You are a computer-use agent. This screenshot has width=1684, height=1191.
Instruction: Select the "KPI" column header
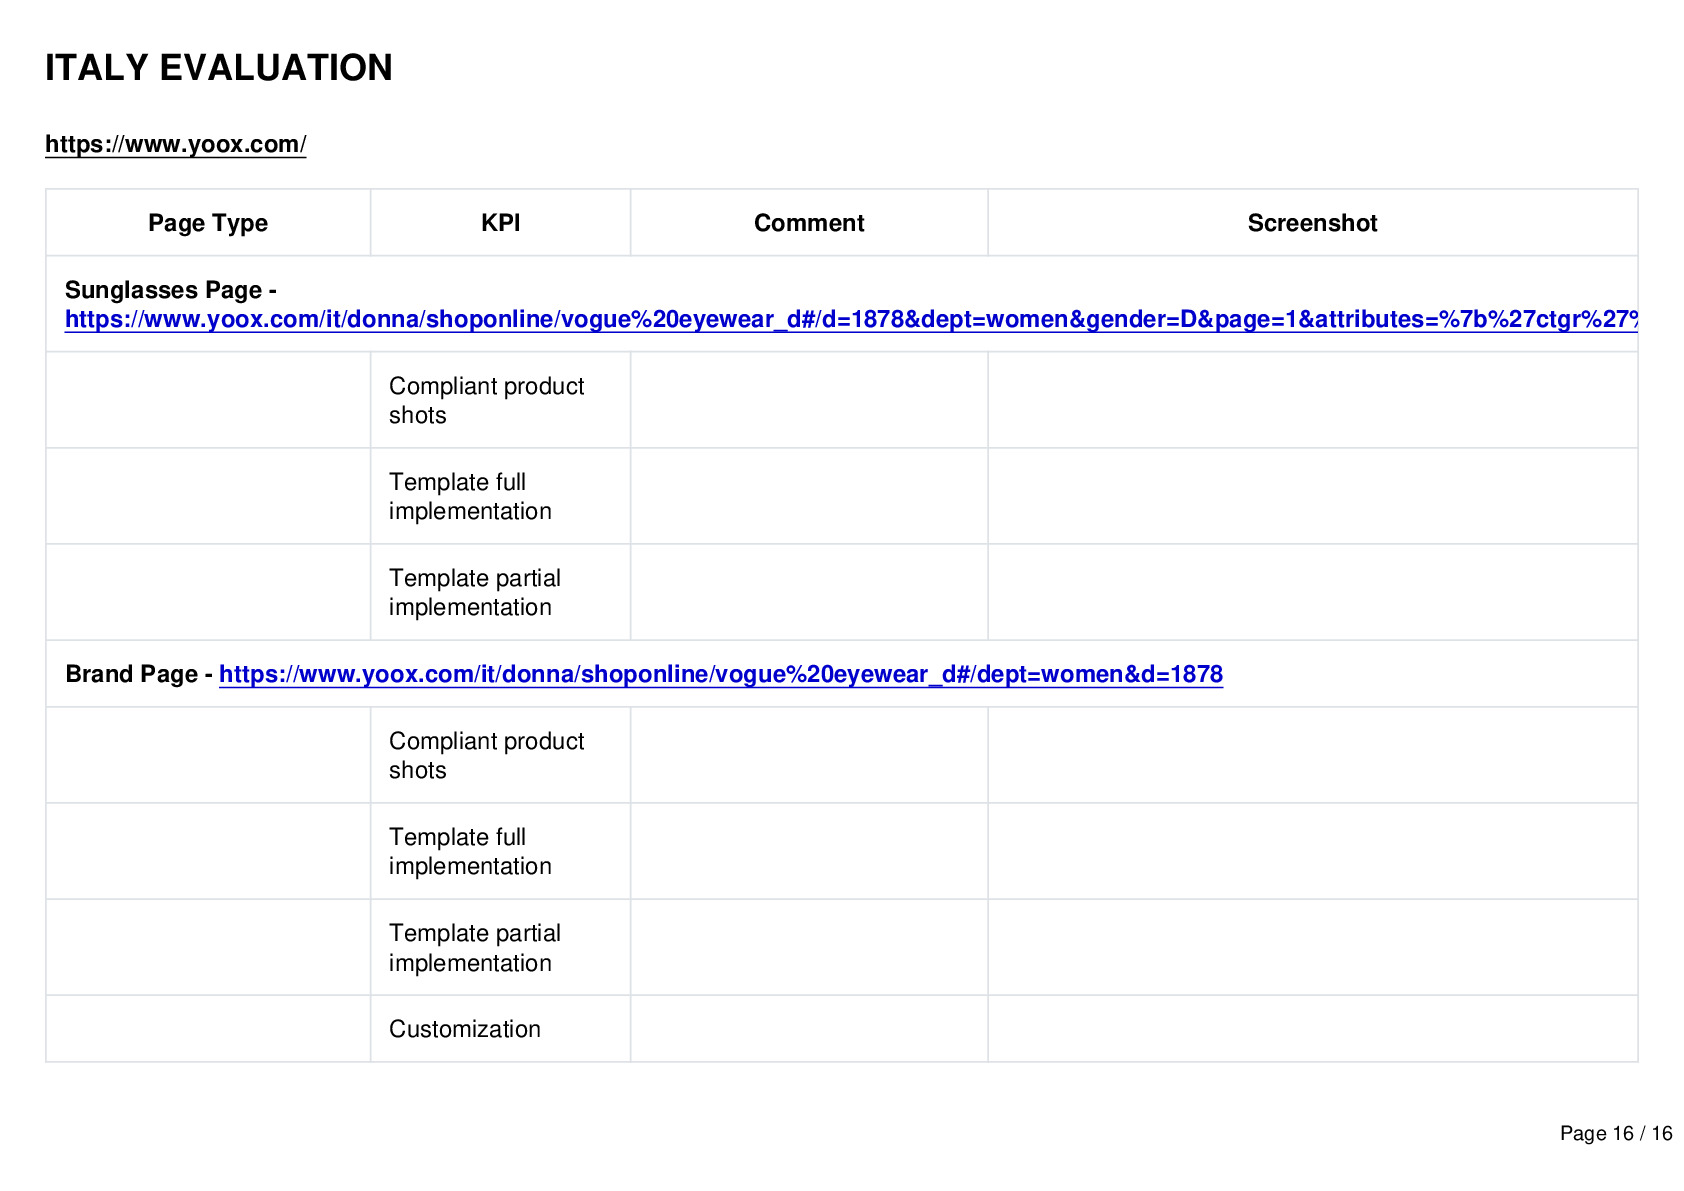click(500, 223)
